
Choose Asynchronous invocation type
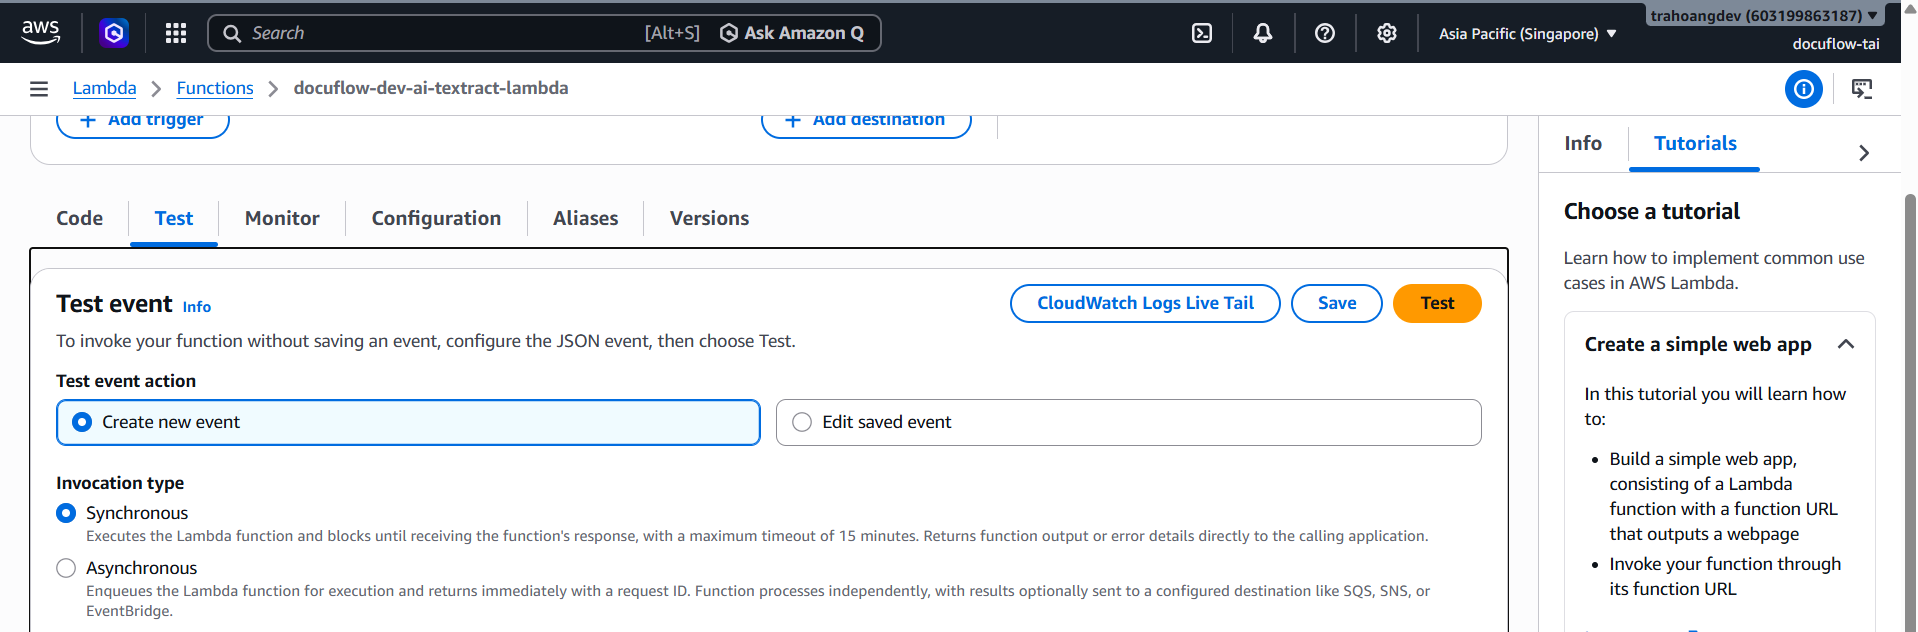pyautogui.click(x=66, y=568)
